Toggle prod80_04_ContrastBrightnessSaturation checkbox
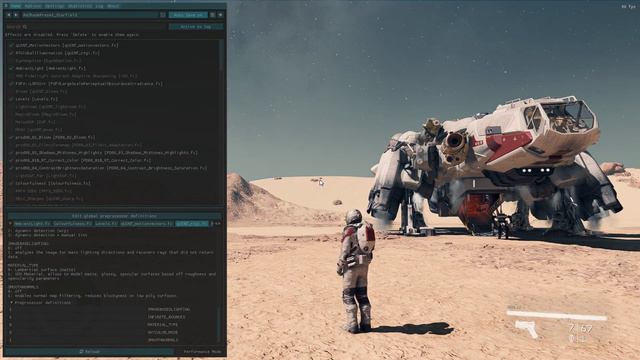640x360 pixels. point(11,168)
